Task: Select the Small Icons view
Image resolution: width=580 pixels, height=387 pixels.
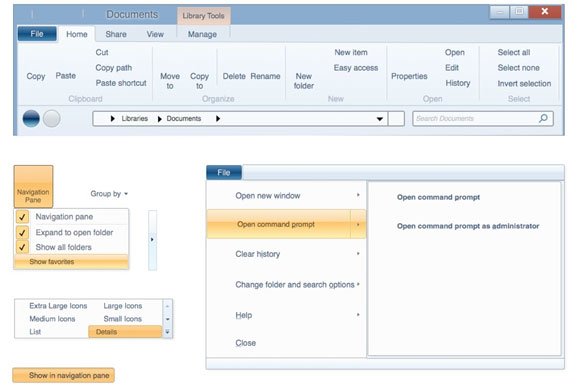Action: [x=122, y=319]
